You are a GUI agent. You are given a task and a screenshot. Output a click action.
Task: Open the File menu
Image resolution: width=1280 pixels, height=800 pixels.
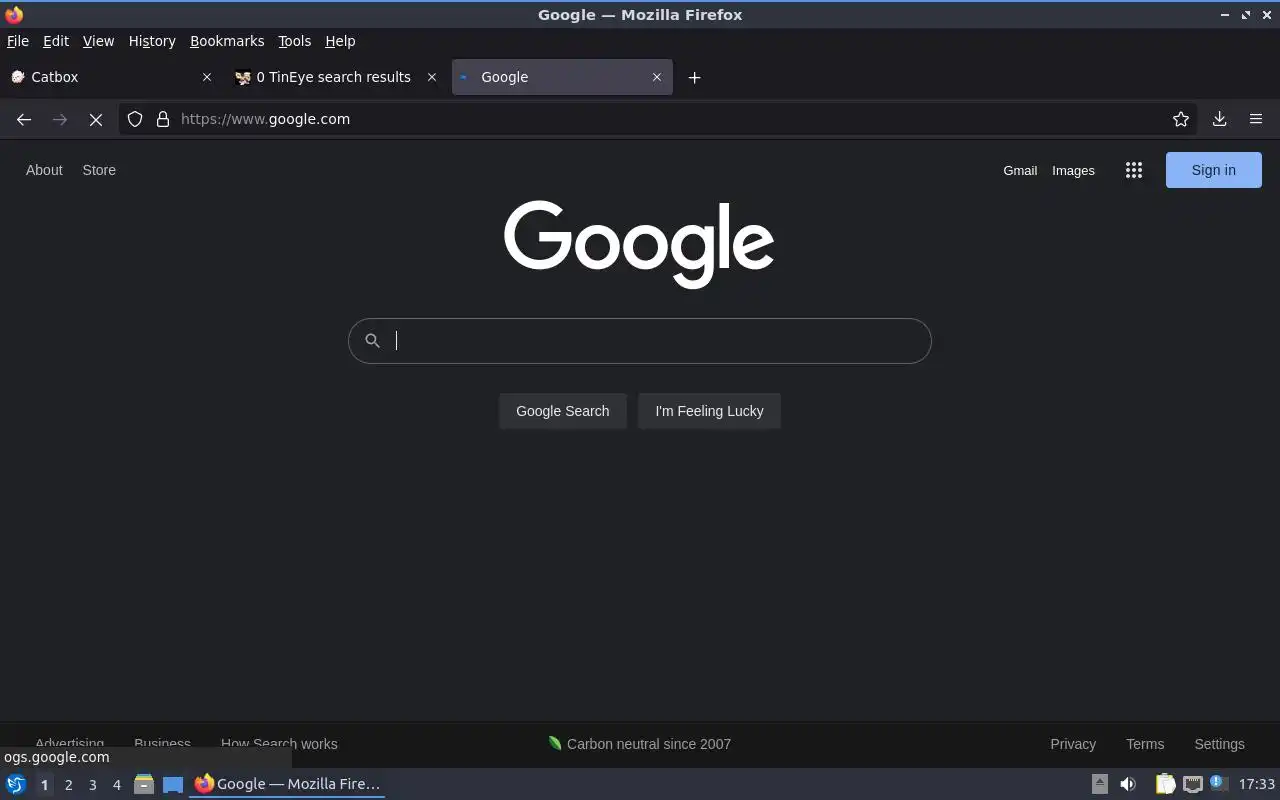(x=18, y=41)
